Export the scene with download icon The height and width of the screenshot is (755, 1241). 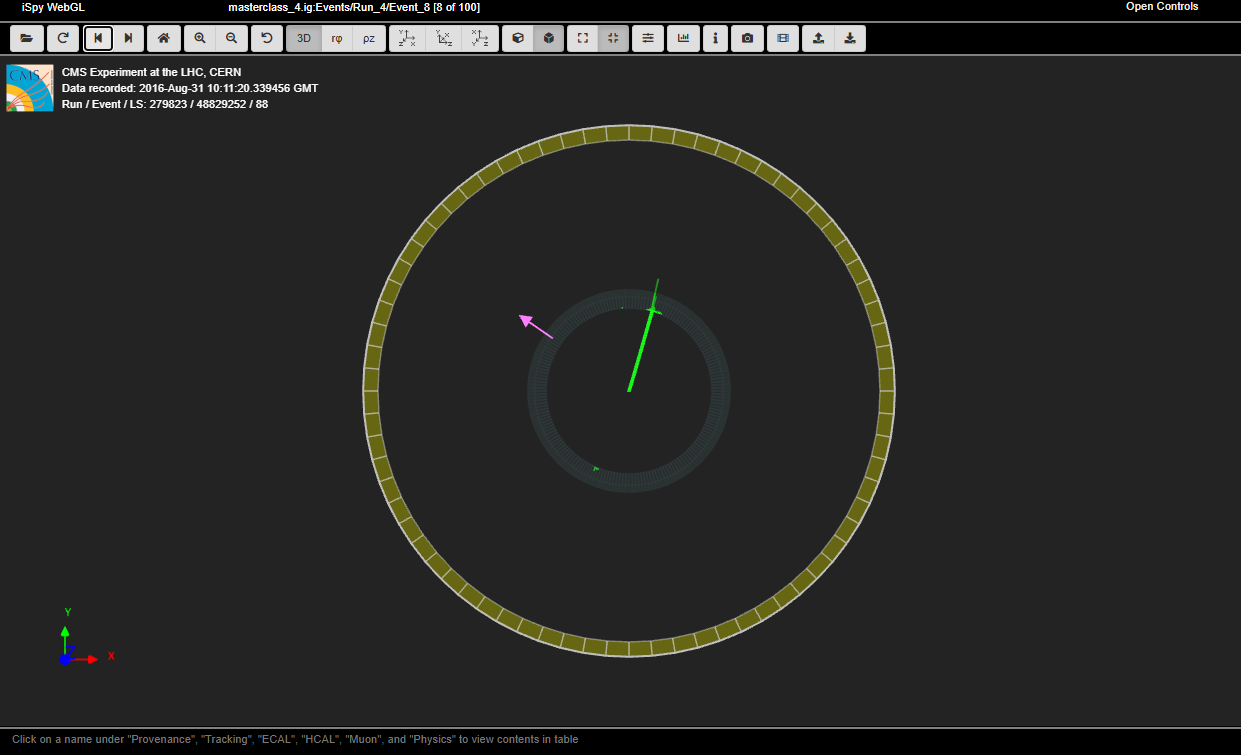coord(850,38)
